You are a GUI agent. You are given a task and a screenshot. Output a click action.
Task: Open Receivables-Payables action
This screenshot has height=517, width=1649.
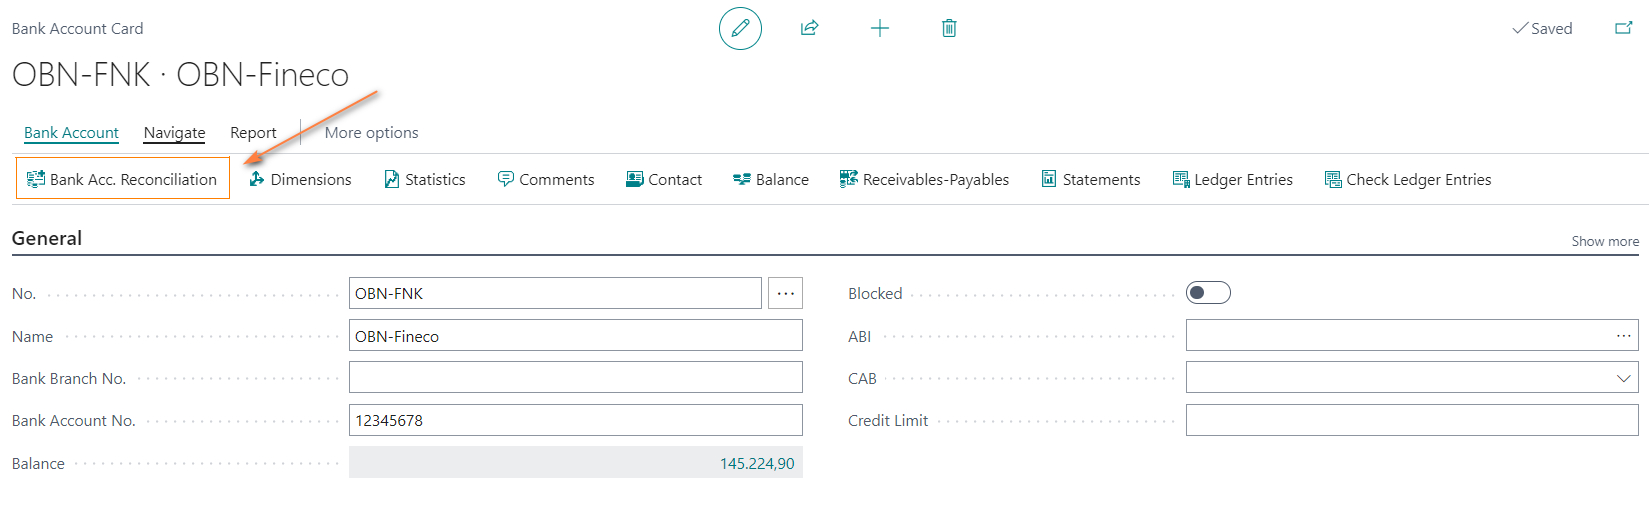(x=924, y=179)
